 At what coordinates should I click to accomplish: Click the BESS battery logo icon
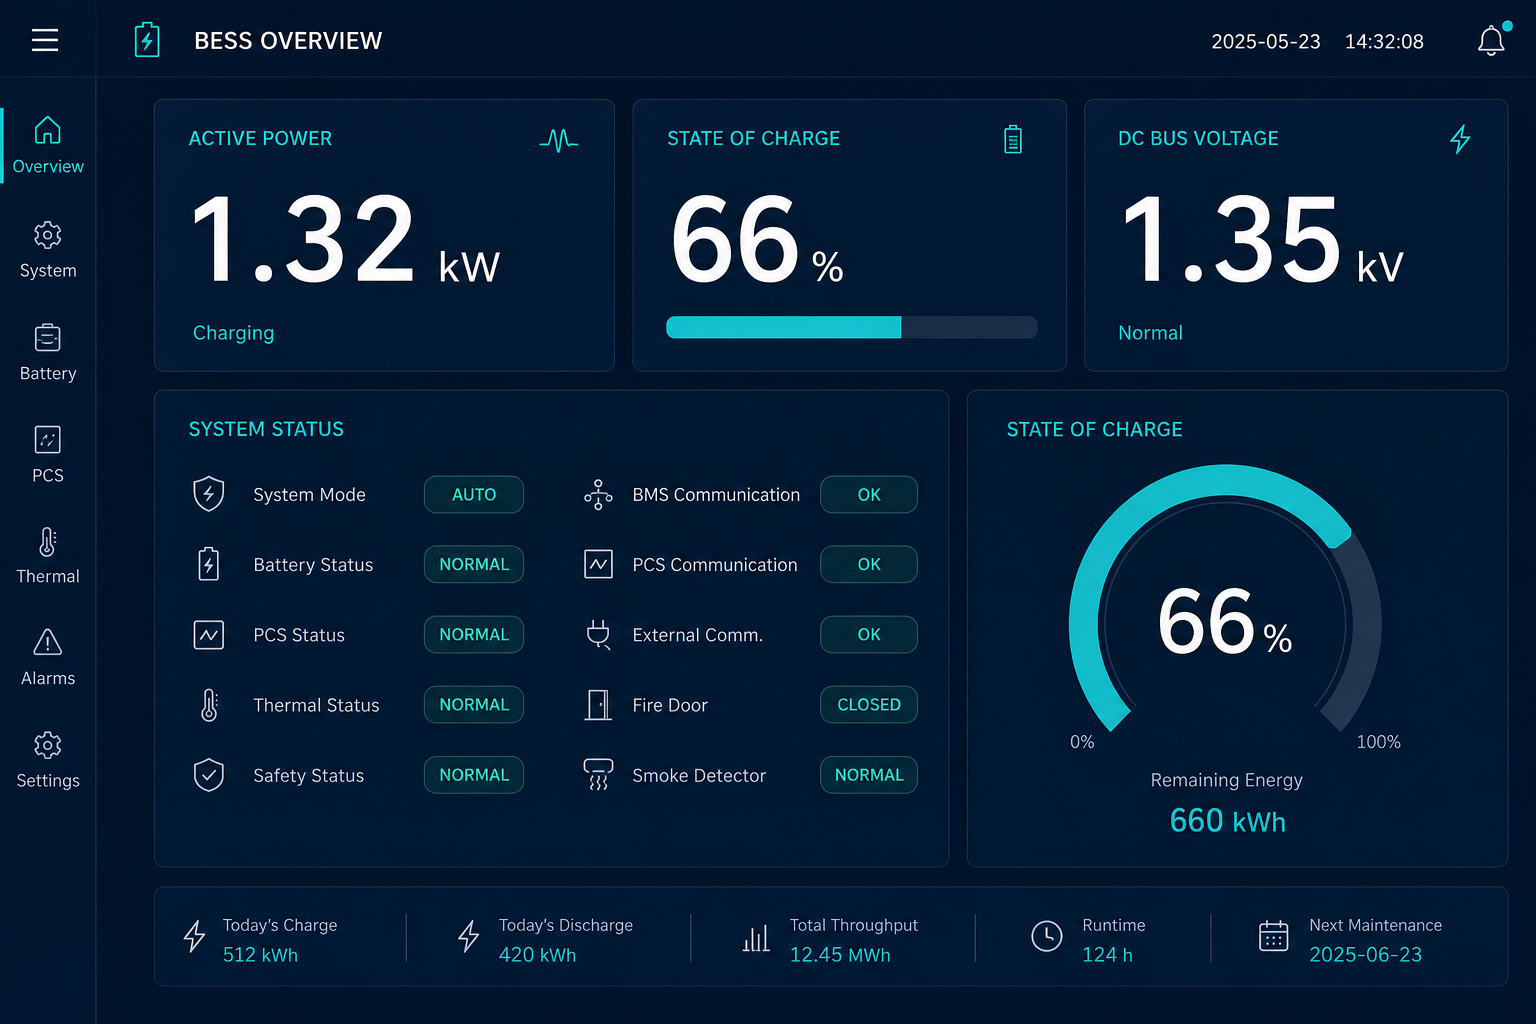point(147,40)
